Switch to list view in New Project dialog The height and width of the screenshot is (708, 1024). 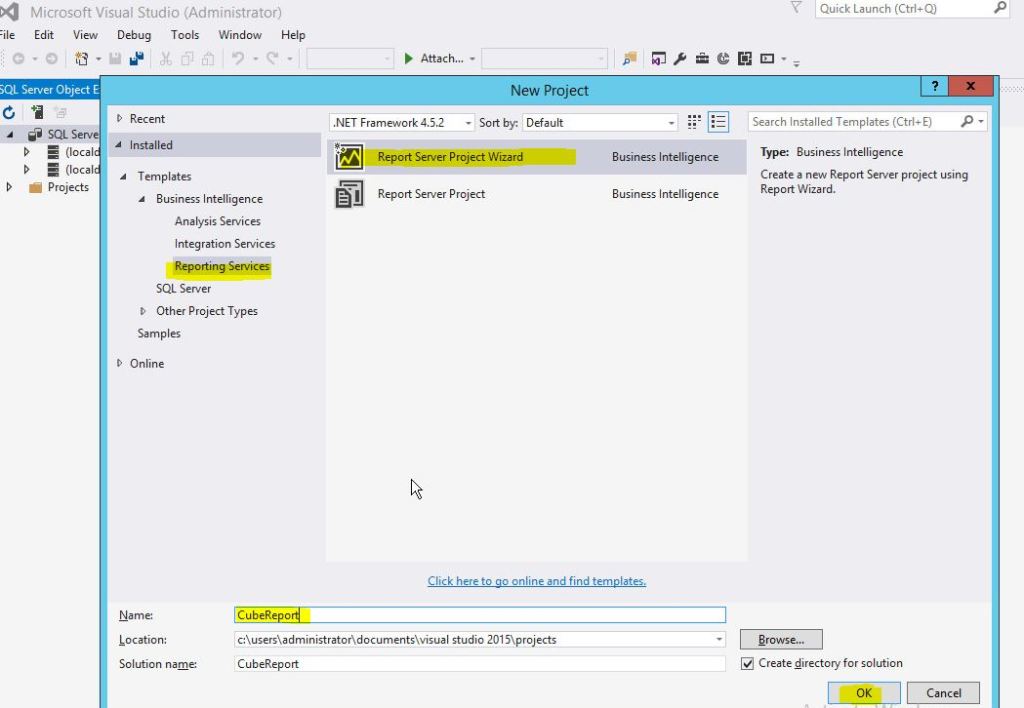[718, 121]
